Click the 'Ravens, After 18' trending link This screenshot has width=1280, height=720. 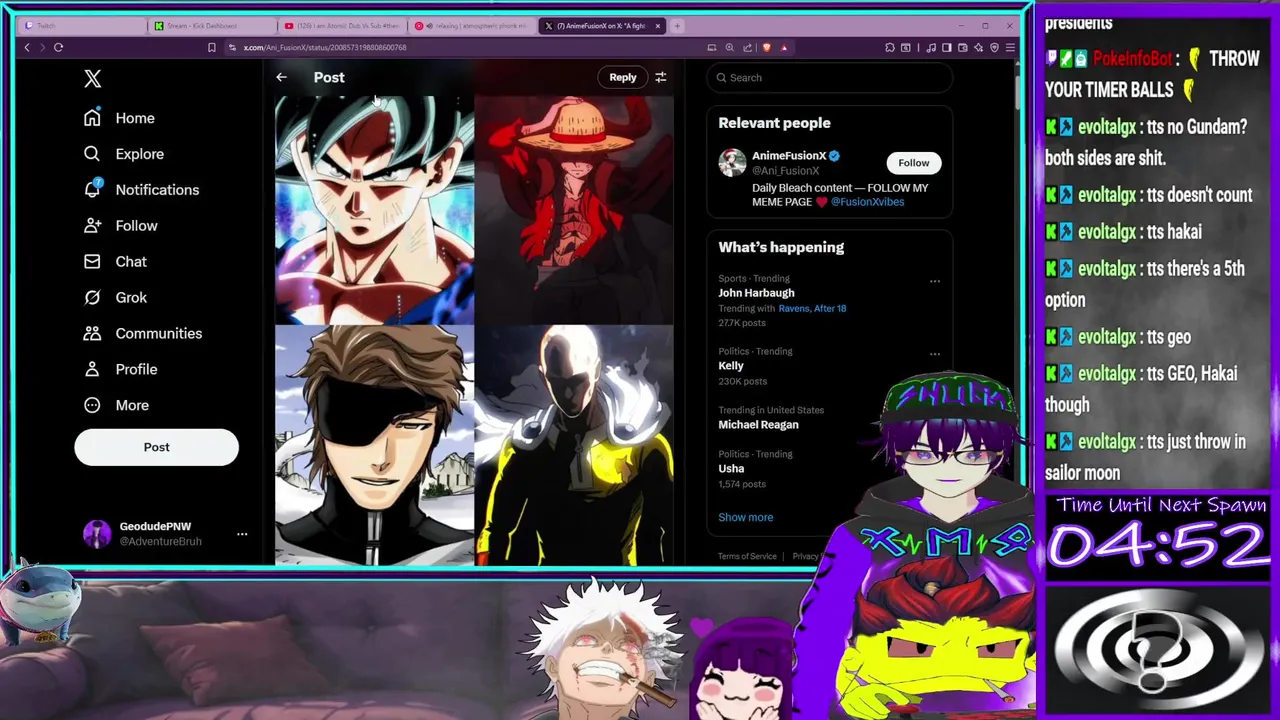pos(812,309)
